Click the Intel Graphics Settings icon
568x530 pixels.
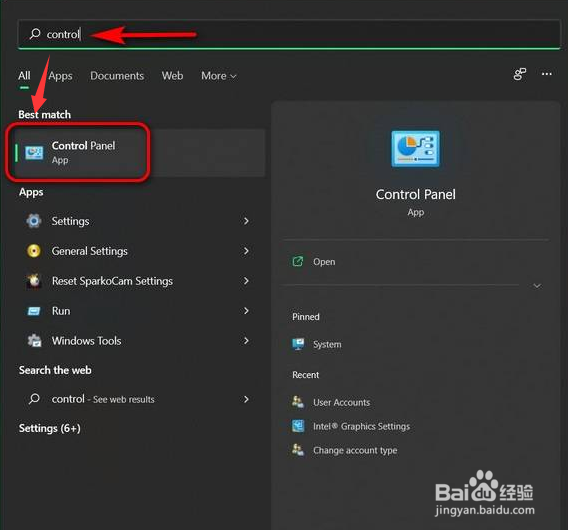(x=298, y=426)
